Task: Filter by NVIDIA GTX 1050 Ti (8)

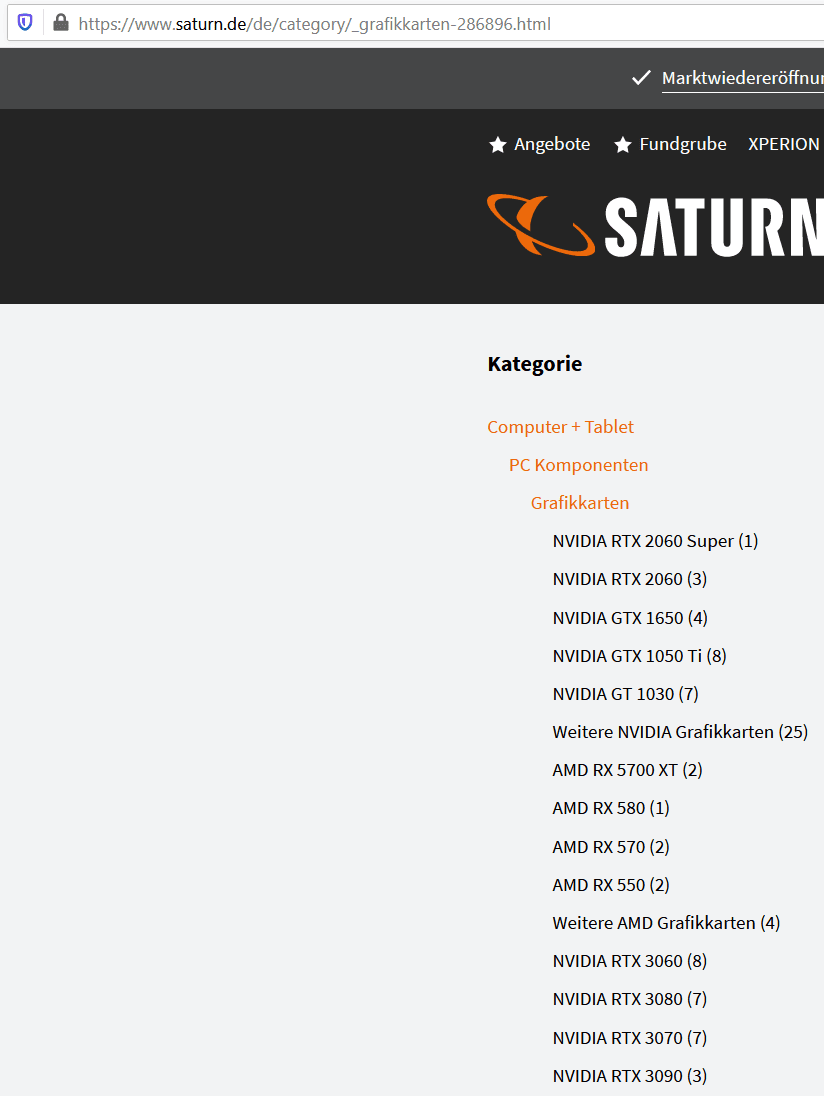Action: click(639, 656)
